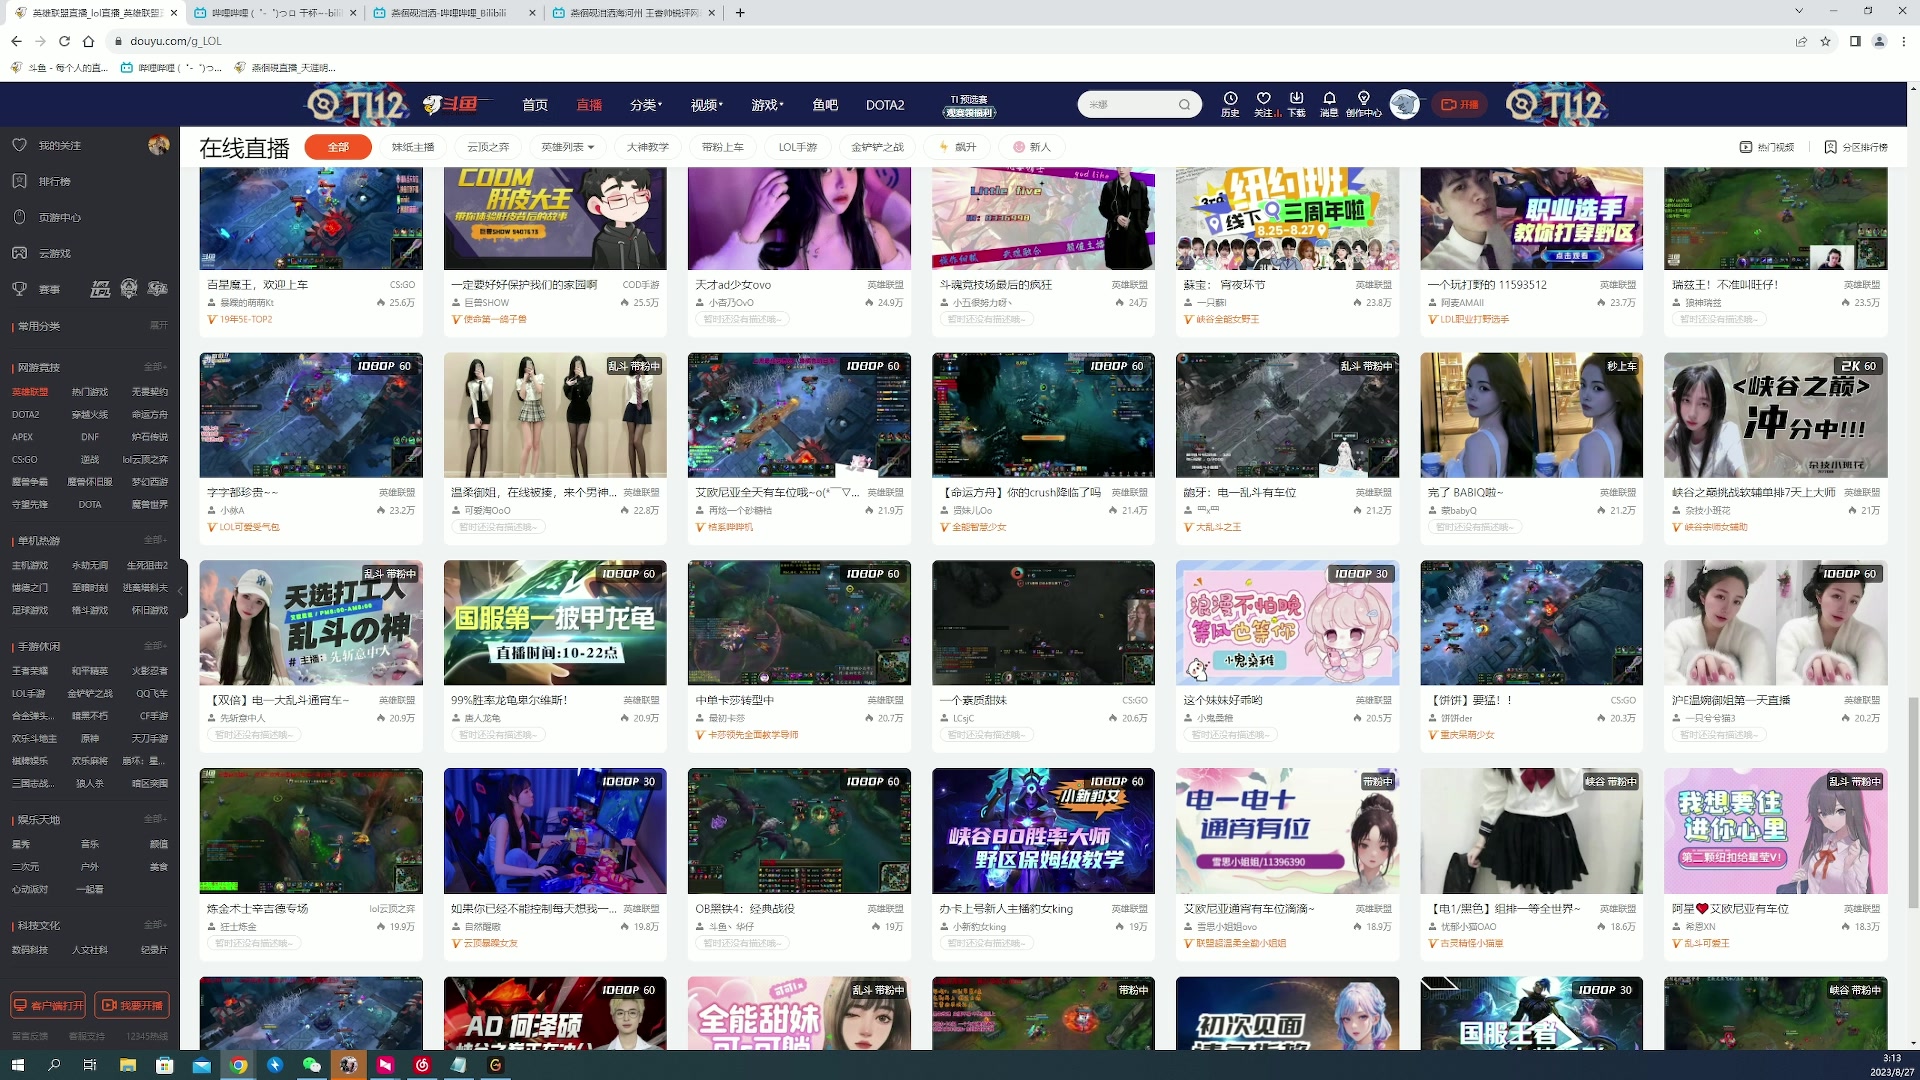Expand the 英雄列表 dropdown
Viewport: 1920px width, 1080px height.
click(x=564, y=147)
